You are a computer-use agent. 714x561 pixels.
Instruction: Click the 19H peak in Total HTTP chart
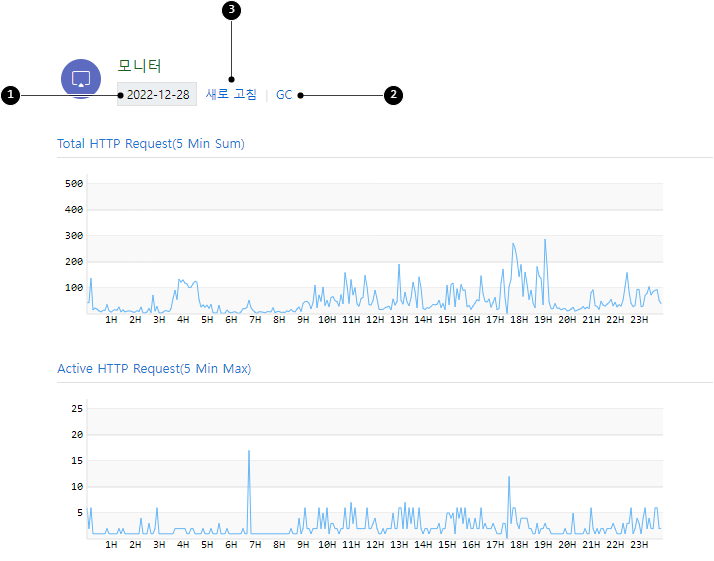545,240
